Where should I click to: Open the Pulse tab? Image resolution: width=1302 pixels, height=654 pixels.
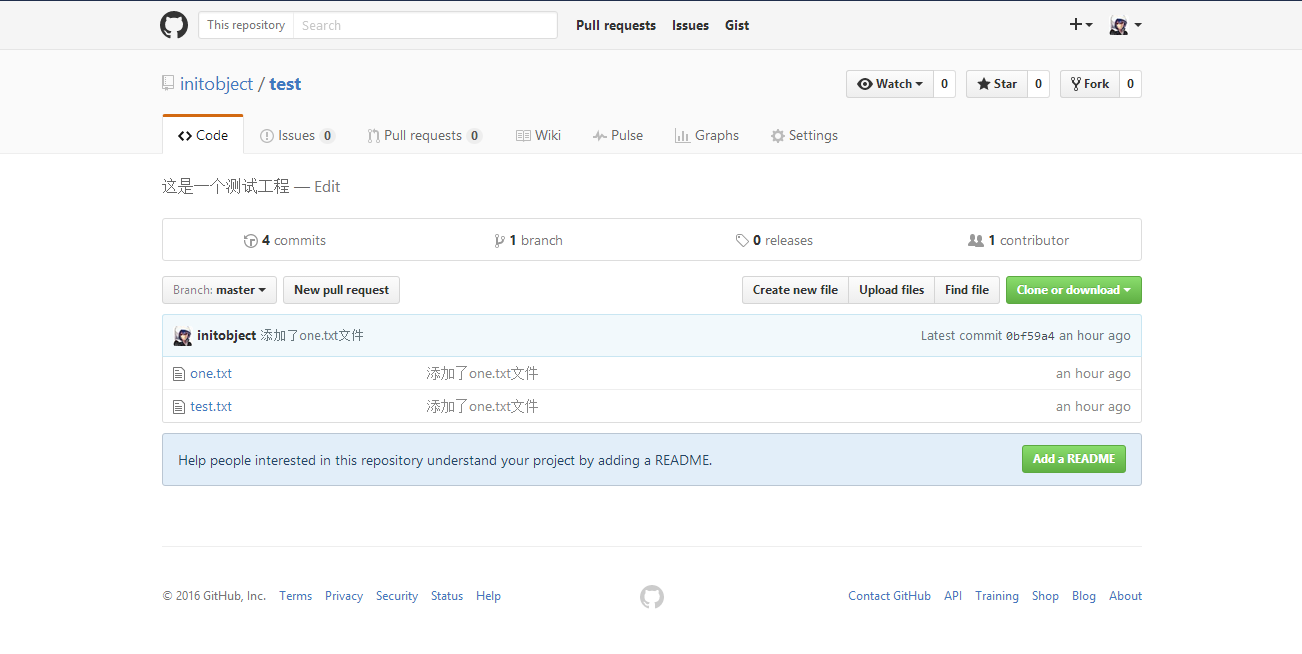point(617,135)
